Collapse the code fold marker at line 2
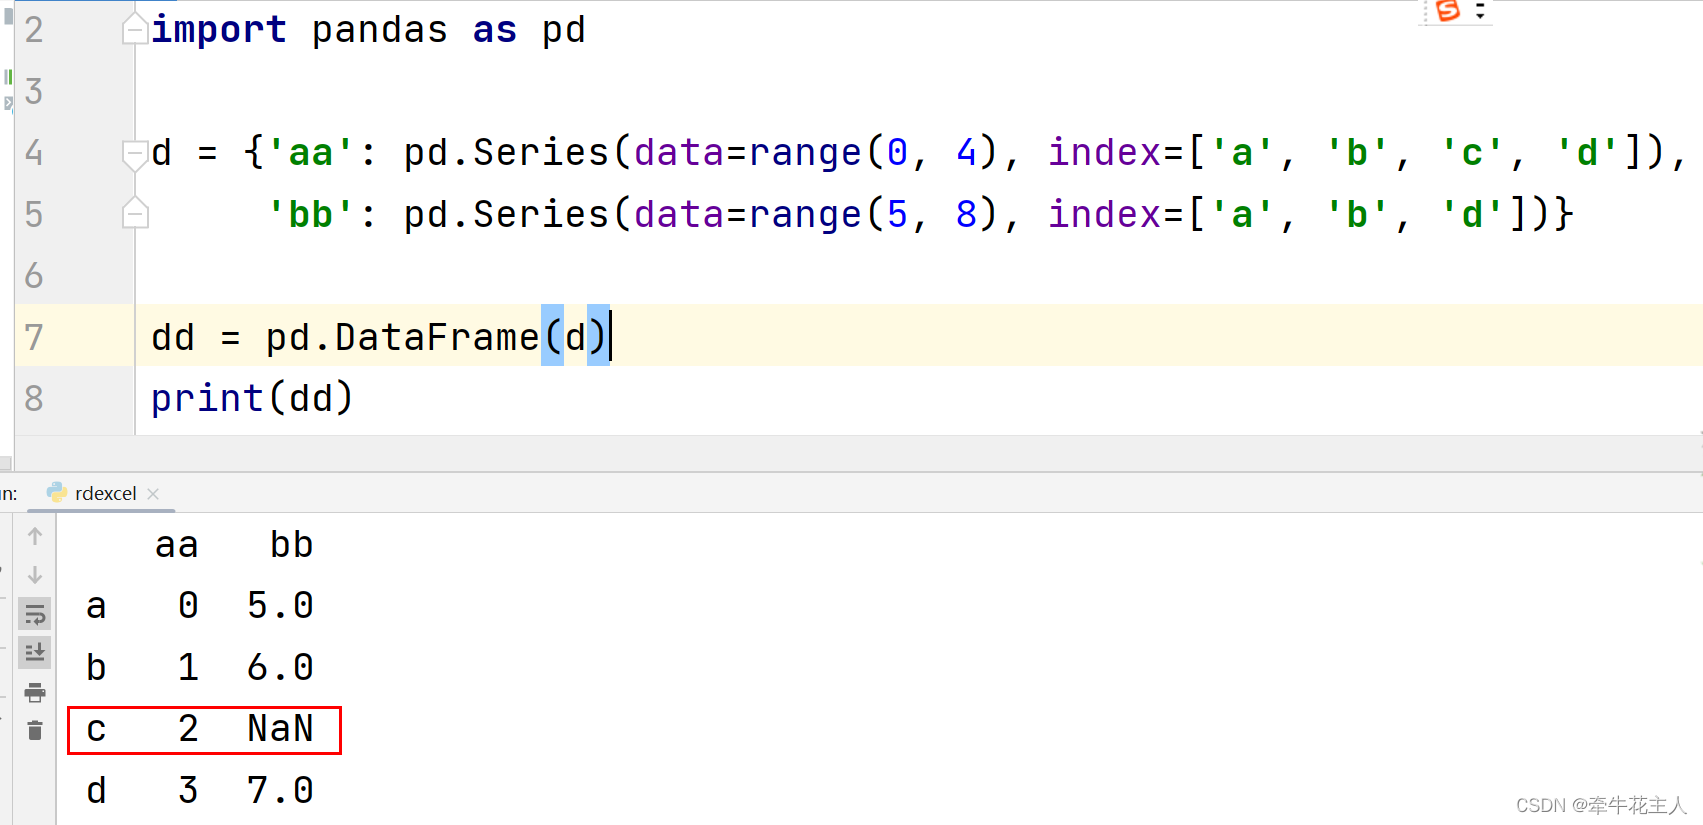This screenshot has width=1703, height=825. coord(135,30)
